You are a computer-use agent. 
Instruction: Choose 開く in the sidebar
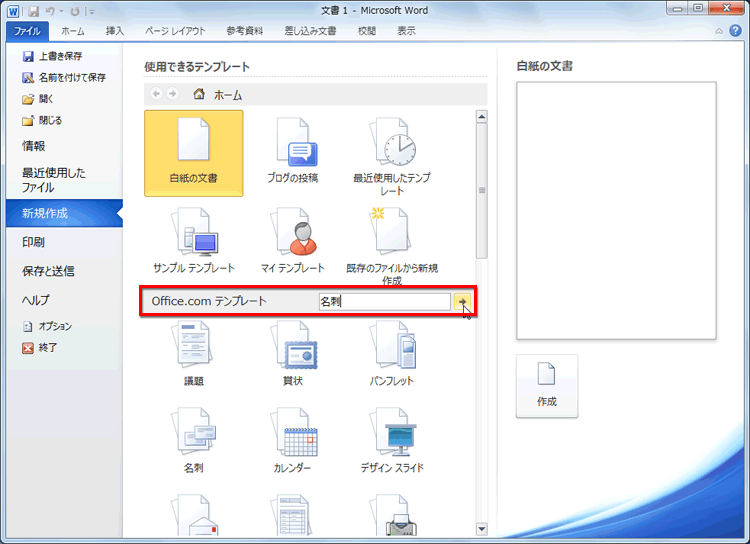click(38, 99)
